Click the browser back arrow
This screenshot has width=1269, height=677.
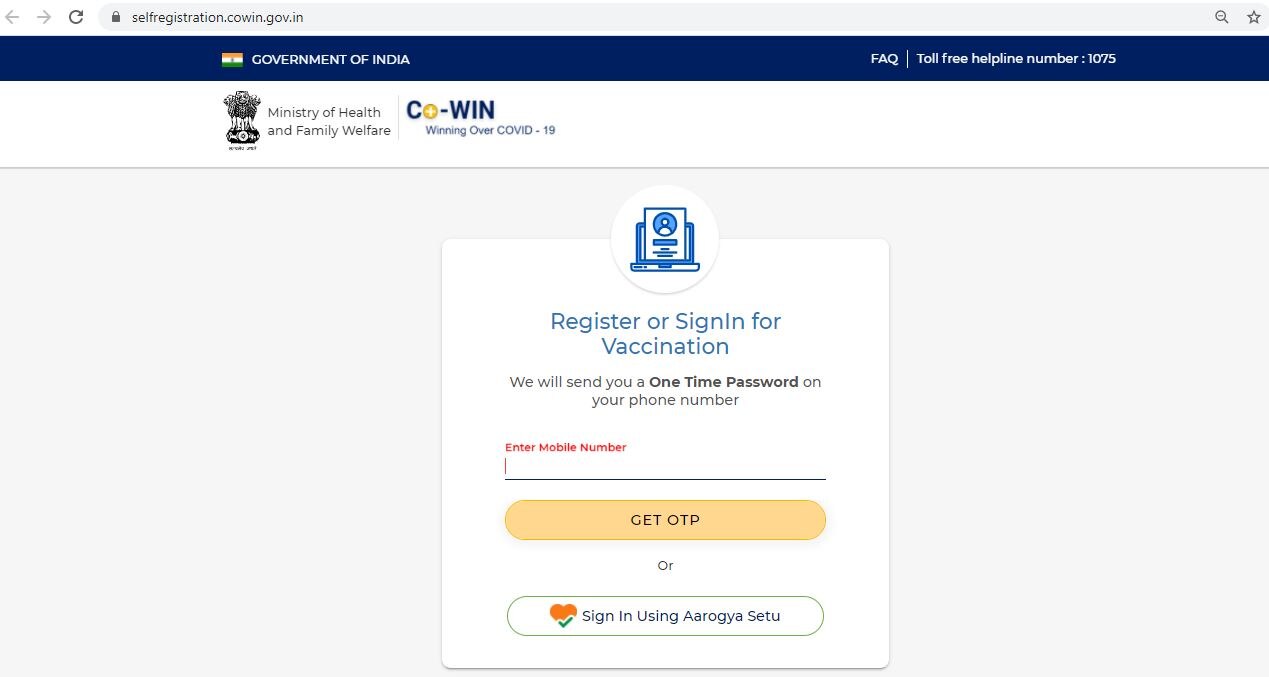click(13, 17)
